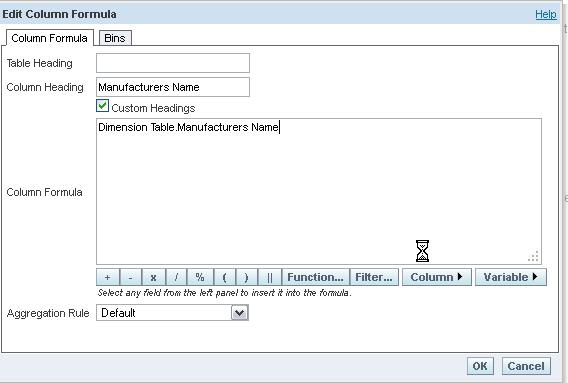Confirm with the OK button
568x383 pixels.
(x=480, y=366)
